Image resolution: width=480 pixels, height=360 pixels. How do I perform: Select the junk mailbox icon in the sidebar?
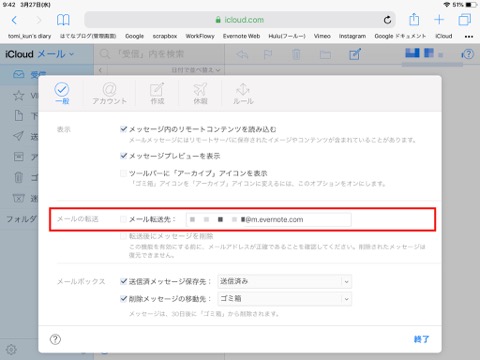click(x=19, y=198)
